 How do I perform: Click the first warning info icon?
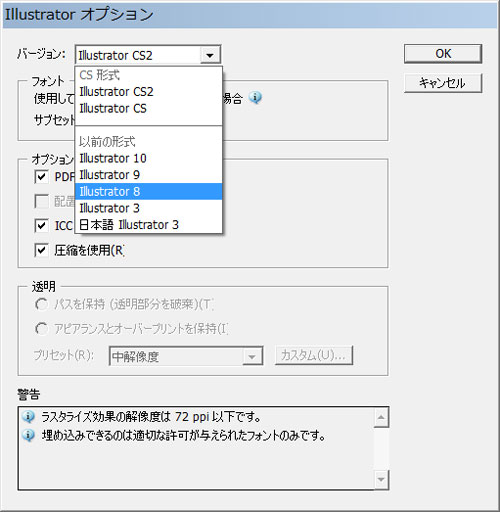(x=28, y=417)
